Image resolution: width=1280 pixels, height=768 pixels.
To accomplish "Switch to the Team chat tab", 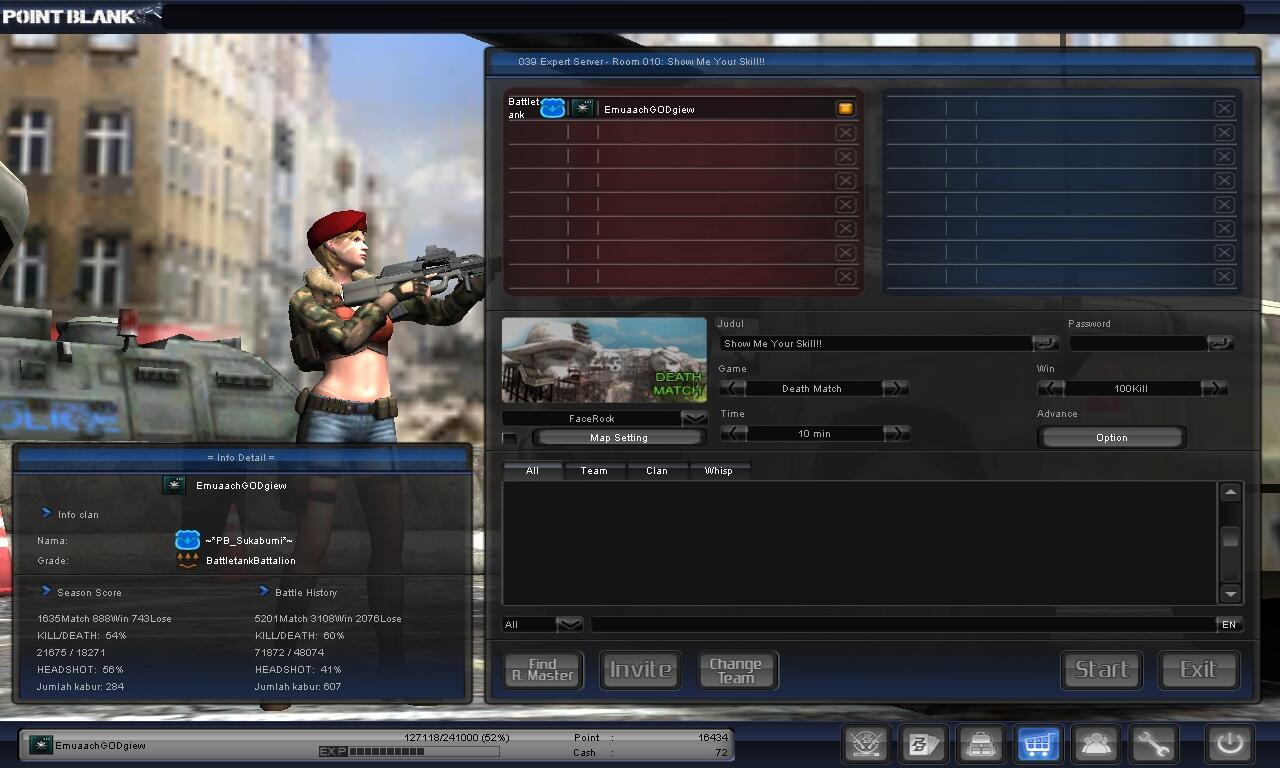I will (594, 470).
